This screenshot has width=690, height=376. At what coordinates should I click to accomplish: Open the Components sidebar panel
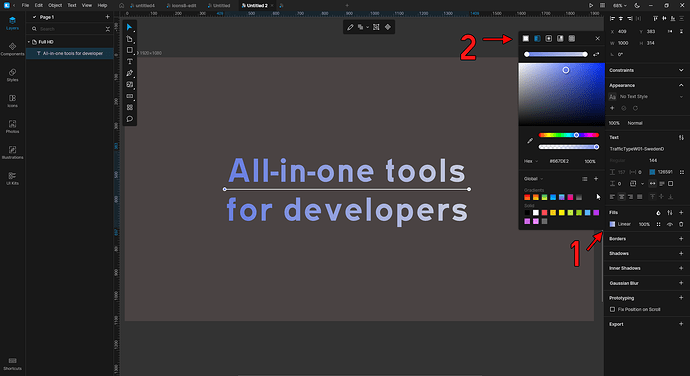[x=12, y=49]
